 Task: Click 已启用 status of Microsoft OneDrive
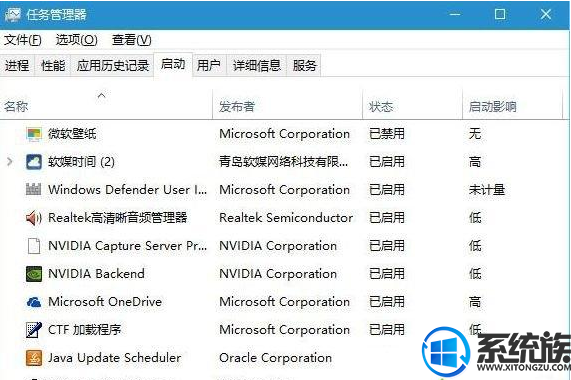tap(387, 302)
